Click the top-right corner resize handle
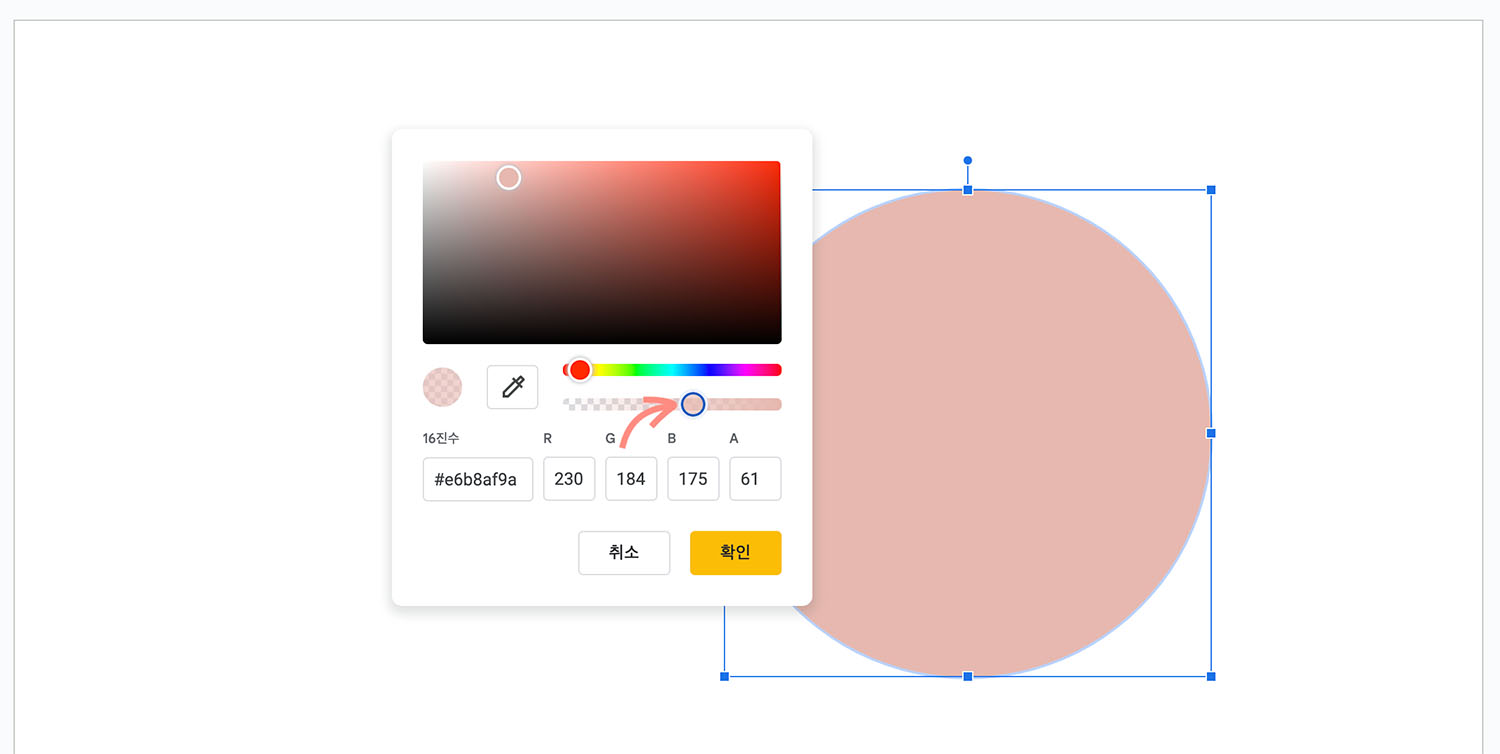This screenshot has height=754, width=1500. (1211, 189)
